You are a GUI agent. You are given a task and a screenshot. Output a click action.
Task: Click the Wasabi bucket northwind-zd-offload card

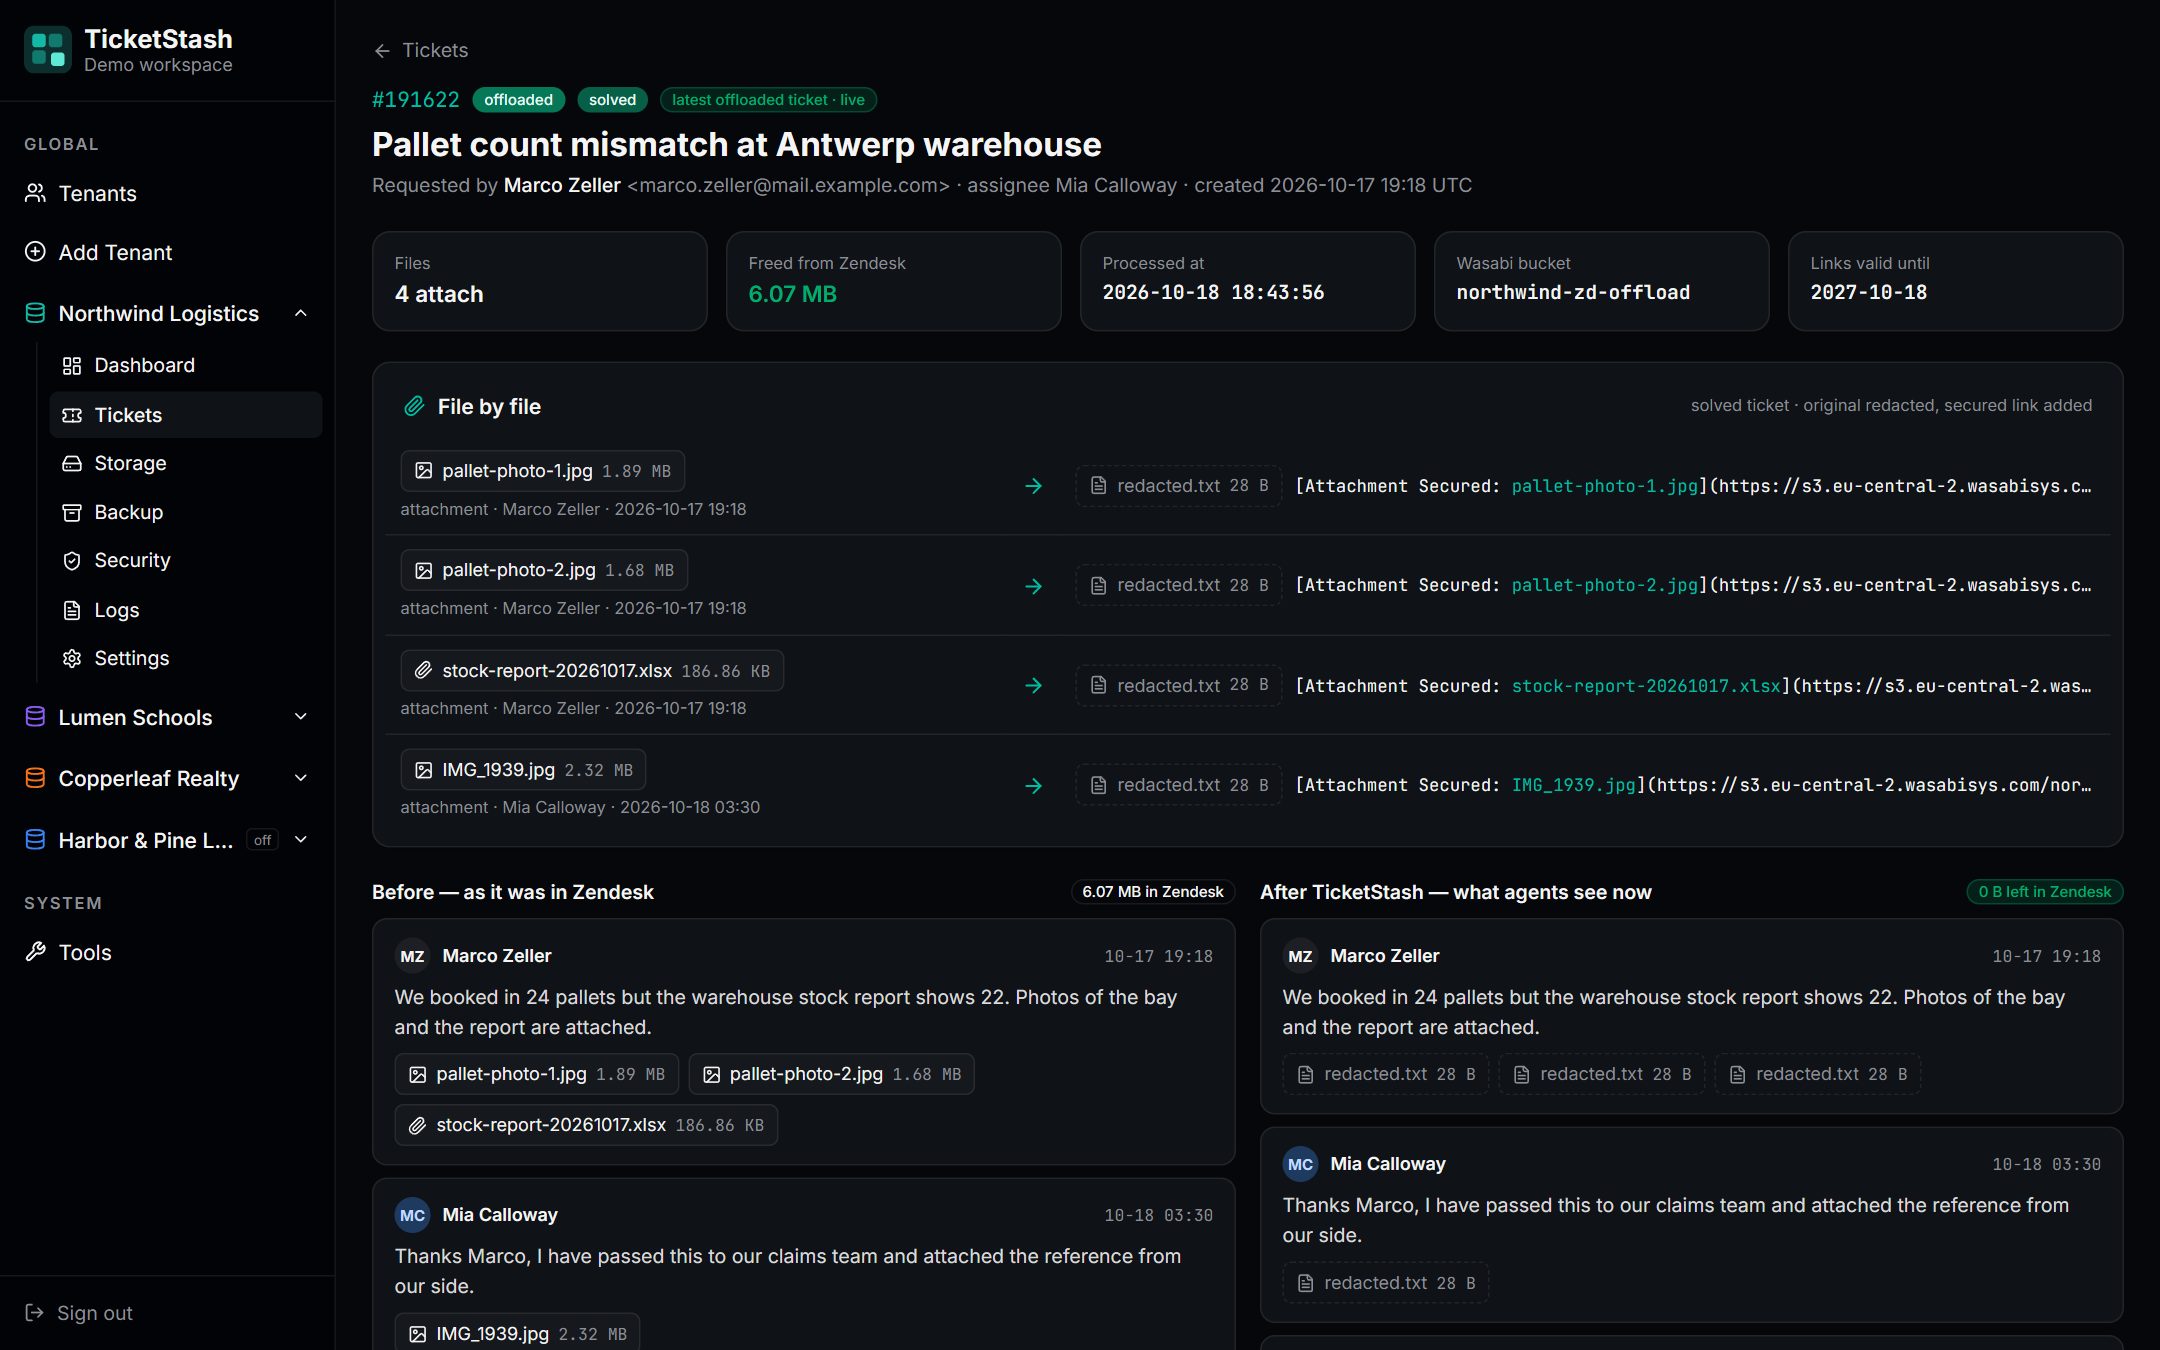1601,281
